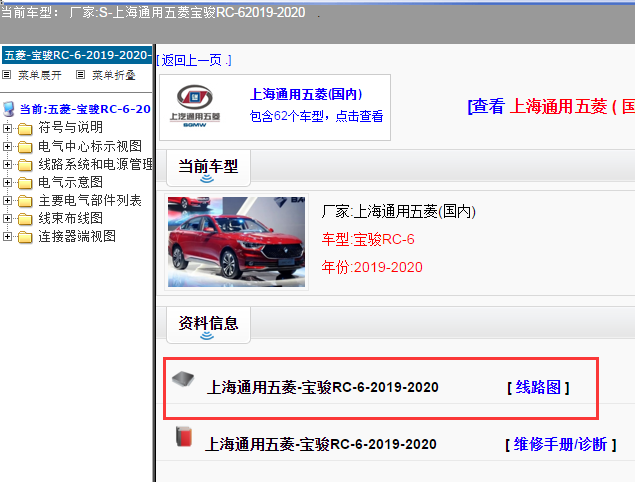Click the folder icon beside 线路系统和电源管理

coord(25,165)
